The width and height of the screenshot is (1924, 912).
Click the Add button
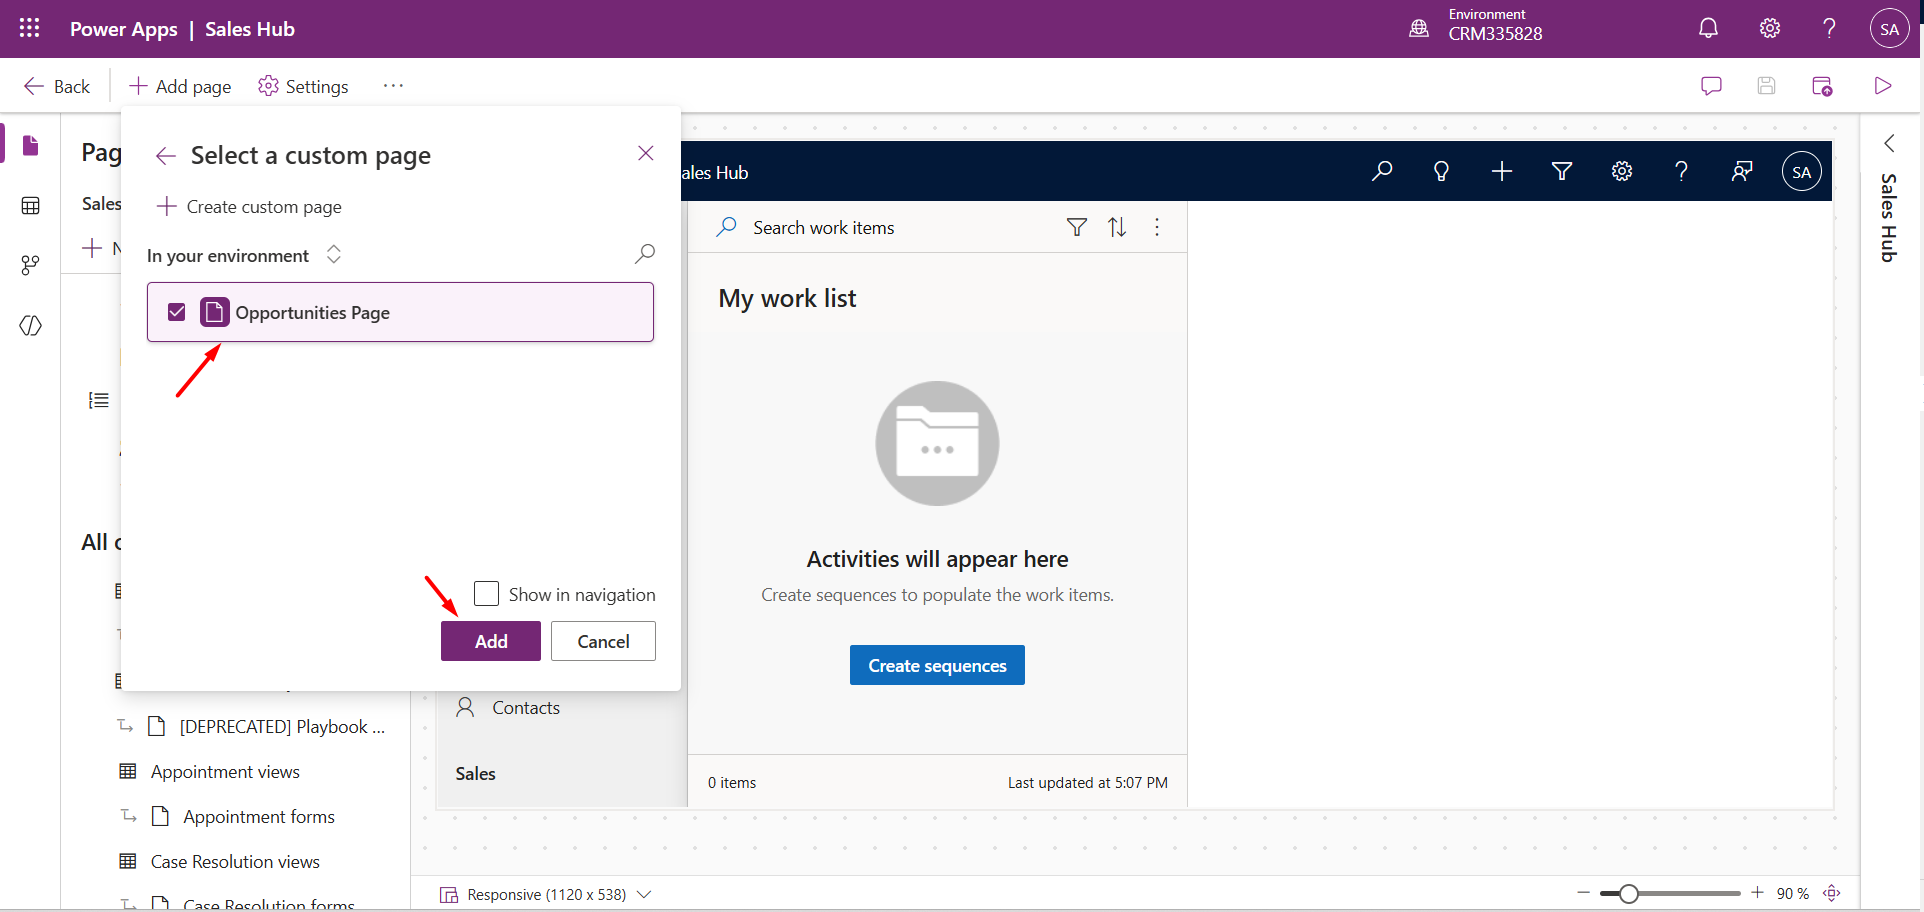(490, 641)
